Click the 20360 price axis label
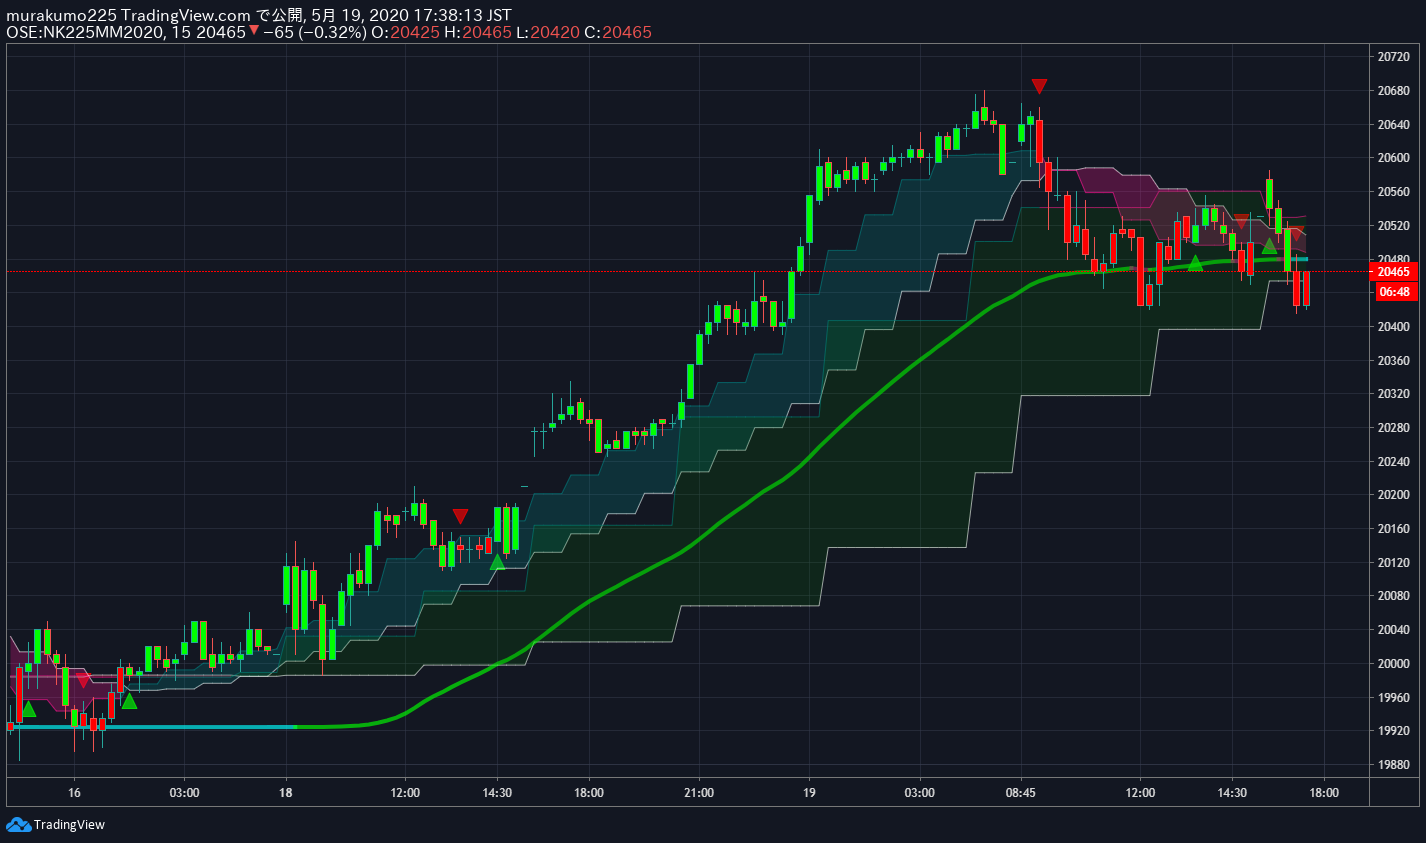 pos(1394,361)
